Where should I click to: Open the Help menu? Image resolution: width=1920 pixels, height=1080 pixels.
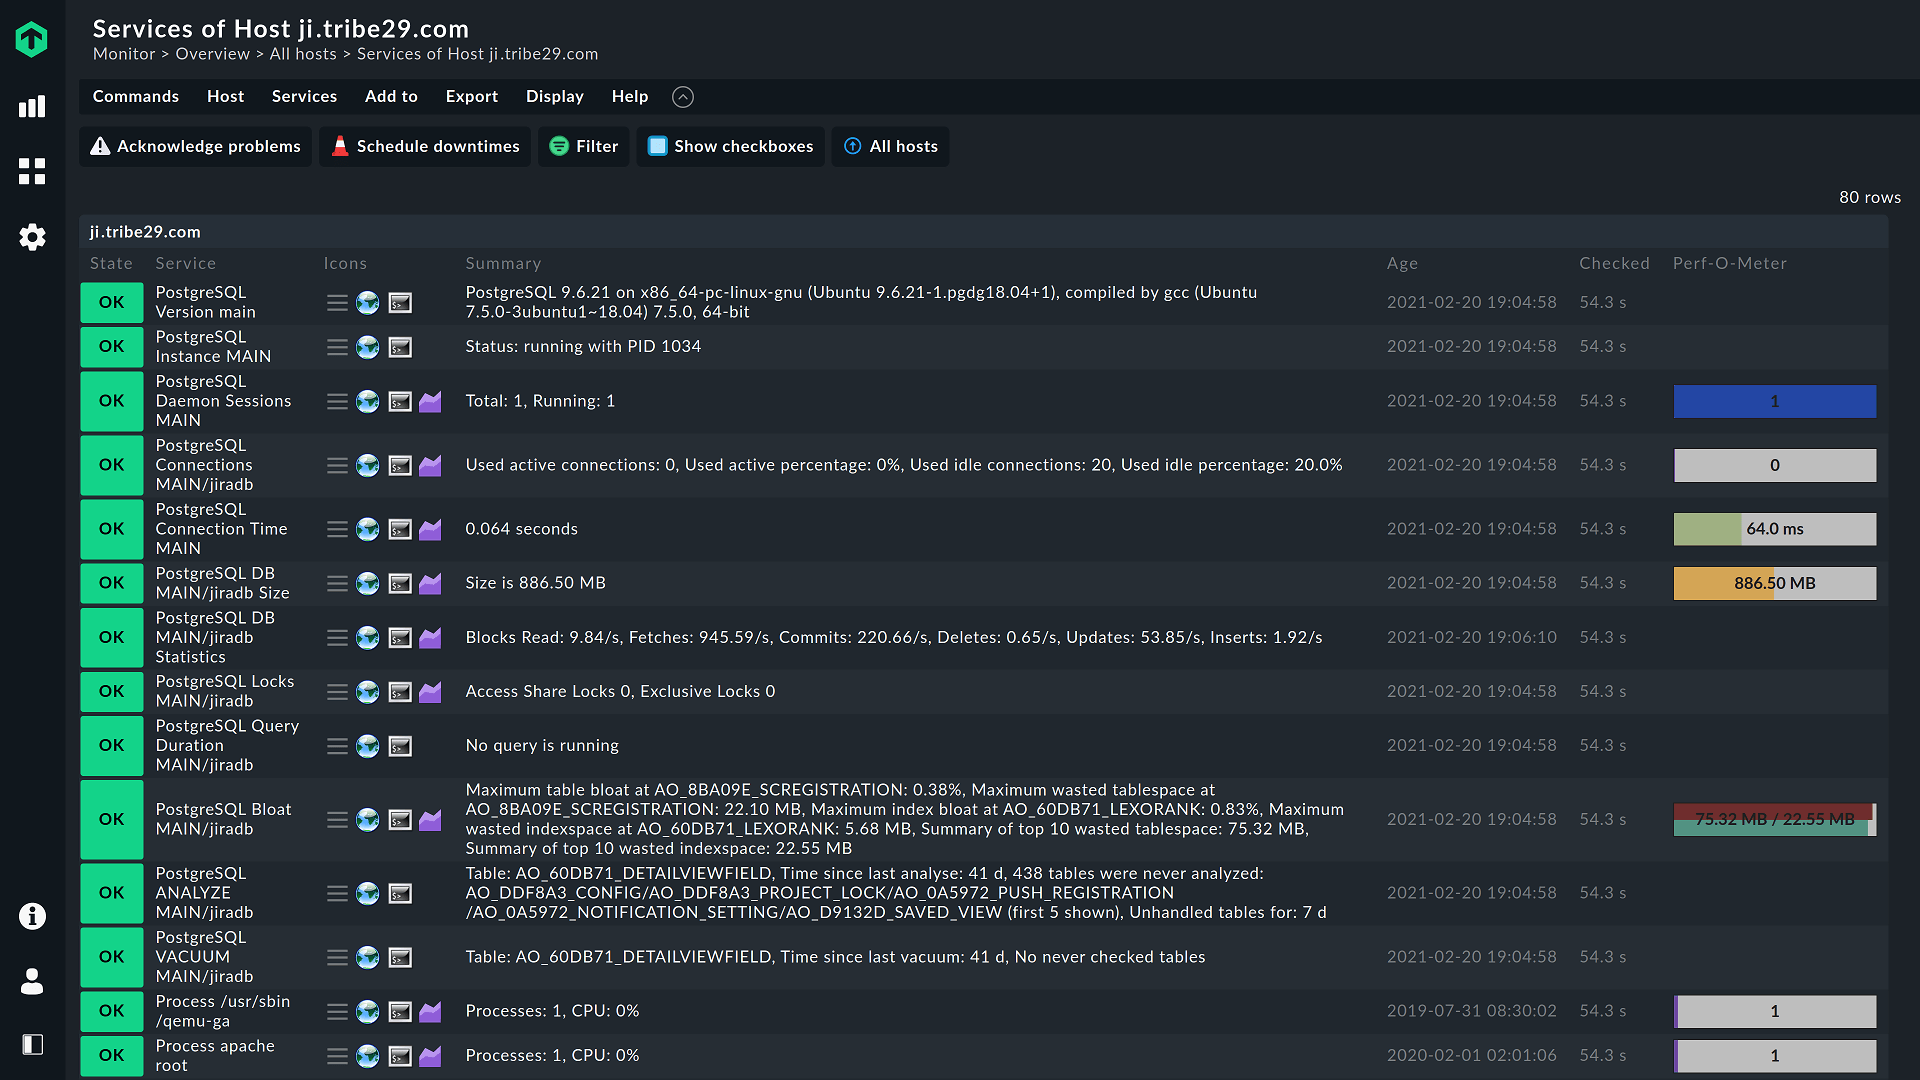[x=630, y=96]
